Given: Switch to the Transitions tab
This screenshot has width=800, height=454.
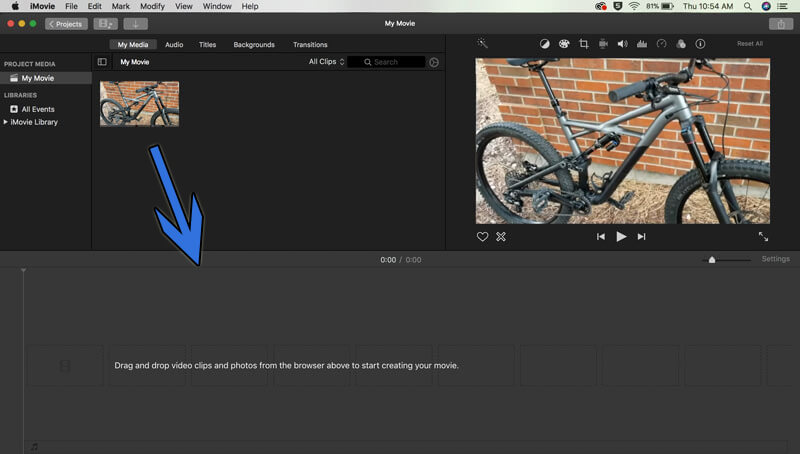Looking at the screenshot, I should (310, 45).
